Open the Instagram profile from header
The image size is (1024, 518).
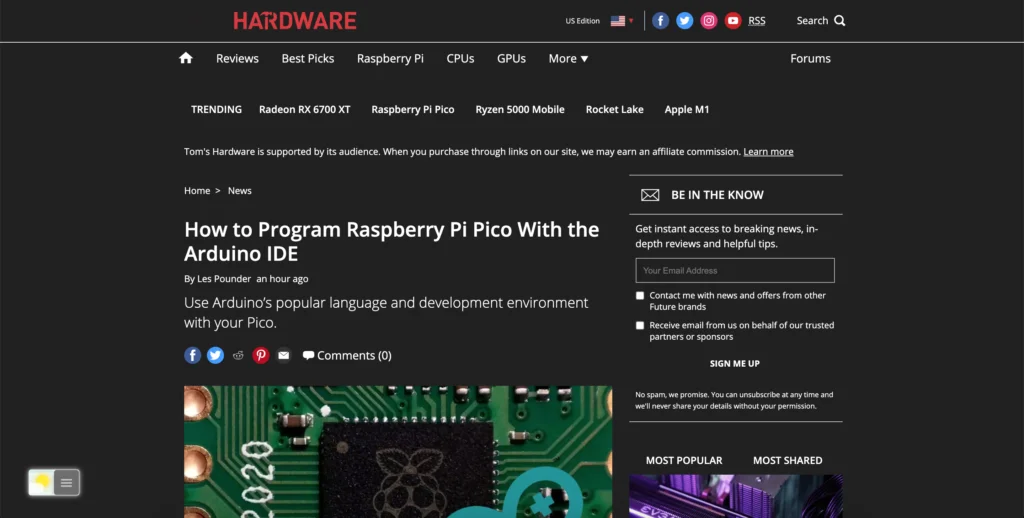click(x=709, y=21)
